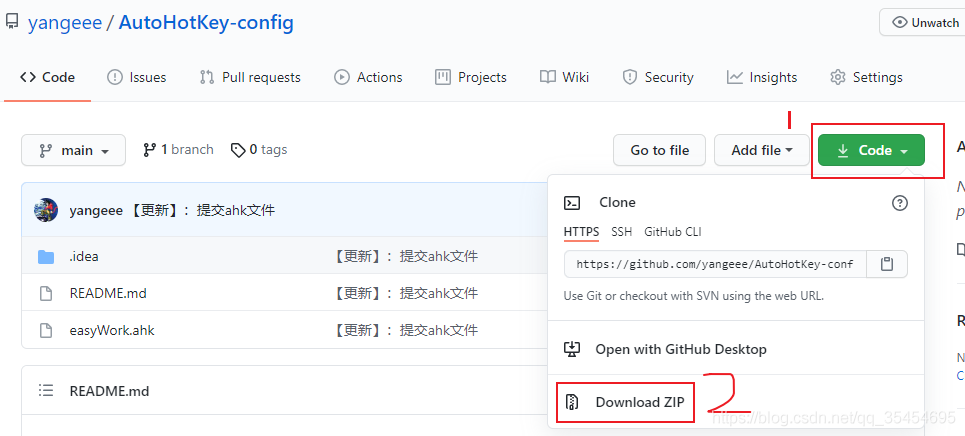
Task: Open the Pull requests tab
Action: pyautogui.click(x=250, y=78)
